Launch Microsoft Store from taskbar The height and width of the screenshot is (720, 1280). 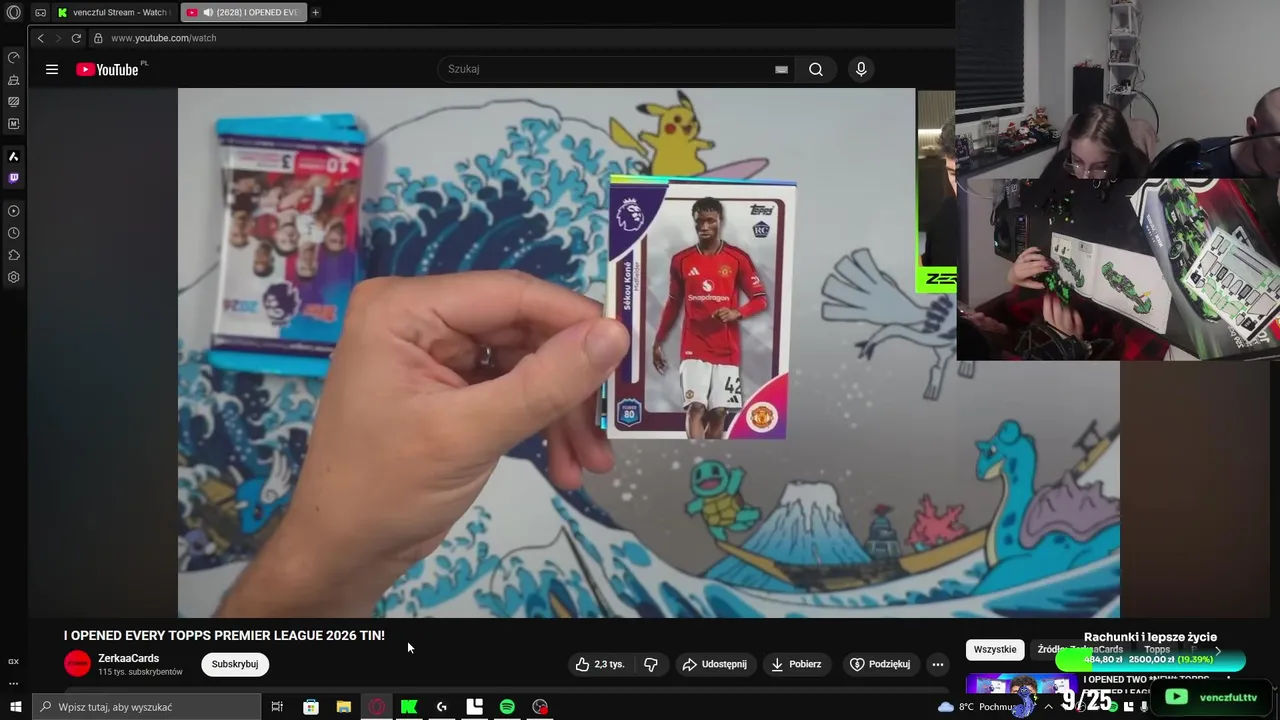tap(311, 707)
